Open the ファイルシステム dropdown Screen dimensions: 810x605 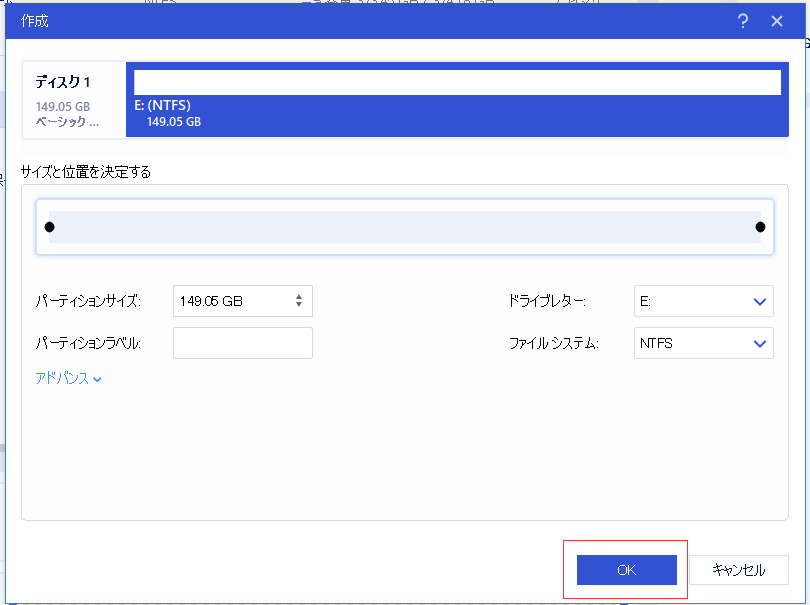pyautogui.click(x=703, y=342)
